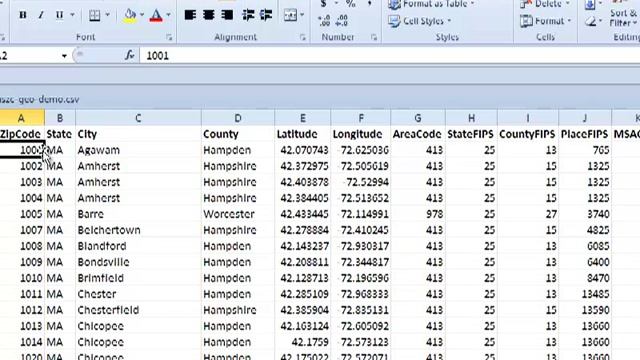Select the City header cell

point(138,134)
